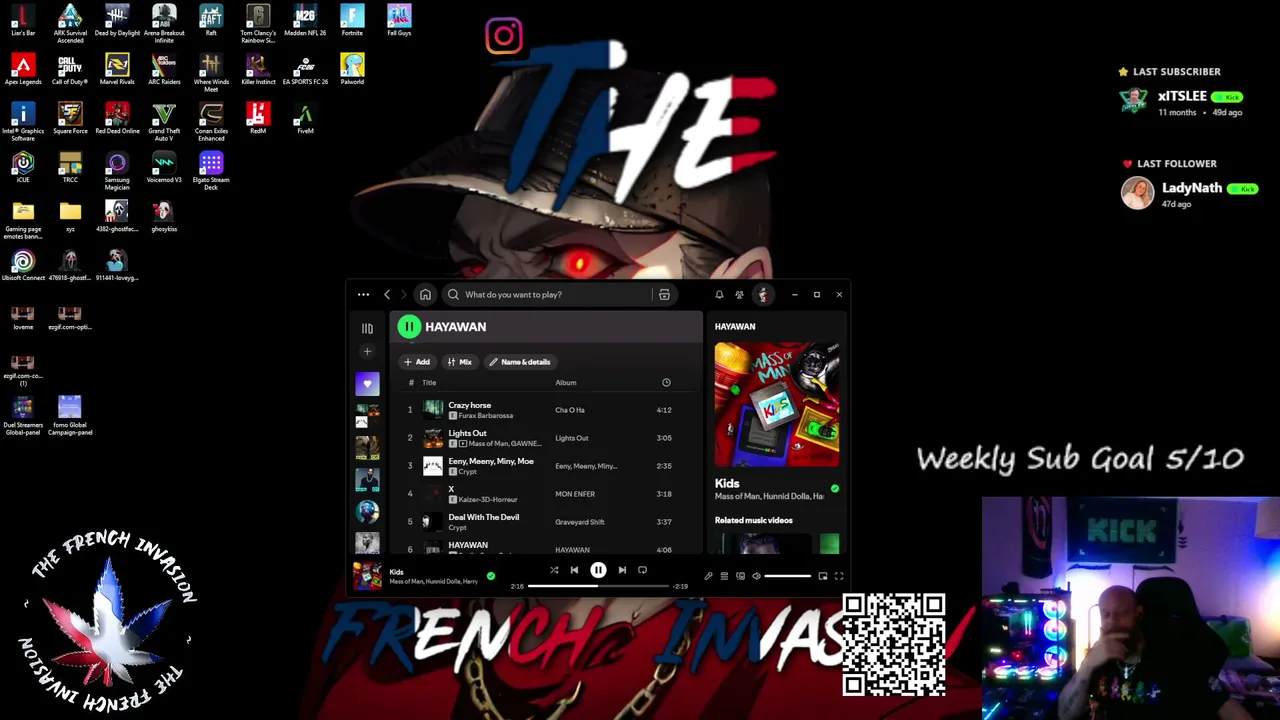Image resolution: width=1280 pixels, height=720 pixels.
Task: Open Spotify three-dot menu
Action: [x=363, y=294]
